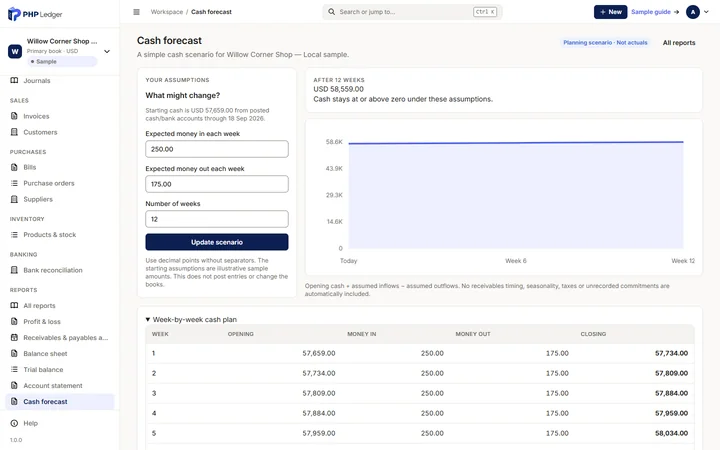Click the Willow Corner Shop W badge
The height and width of the screenshot is (450, 720).
[15, 51]
